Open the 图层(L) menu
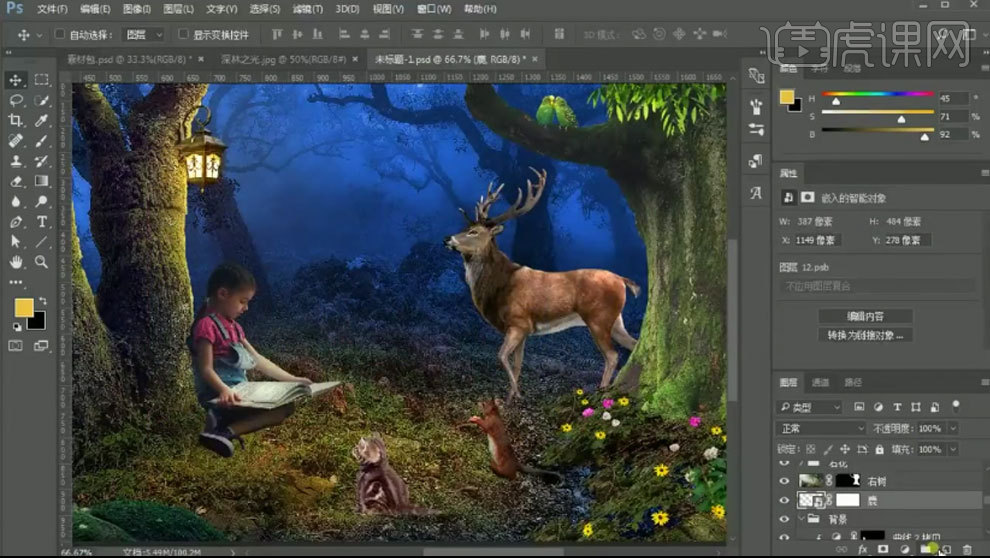The width and height of the screenshot is (990, 558). tap(179, 9)
